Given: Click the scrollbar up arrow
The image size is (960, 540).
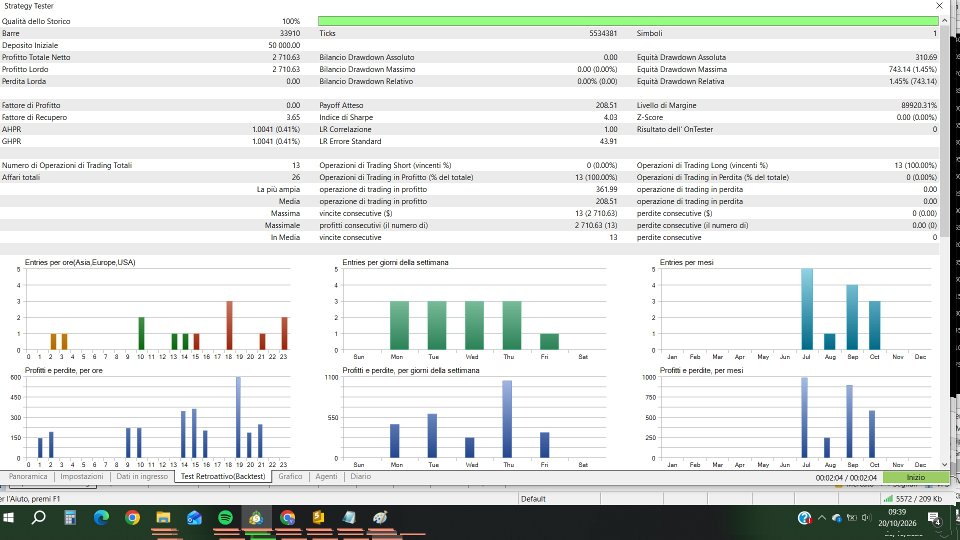Looking at the screenshot, I should click(944, 21).
